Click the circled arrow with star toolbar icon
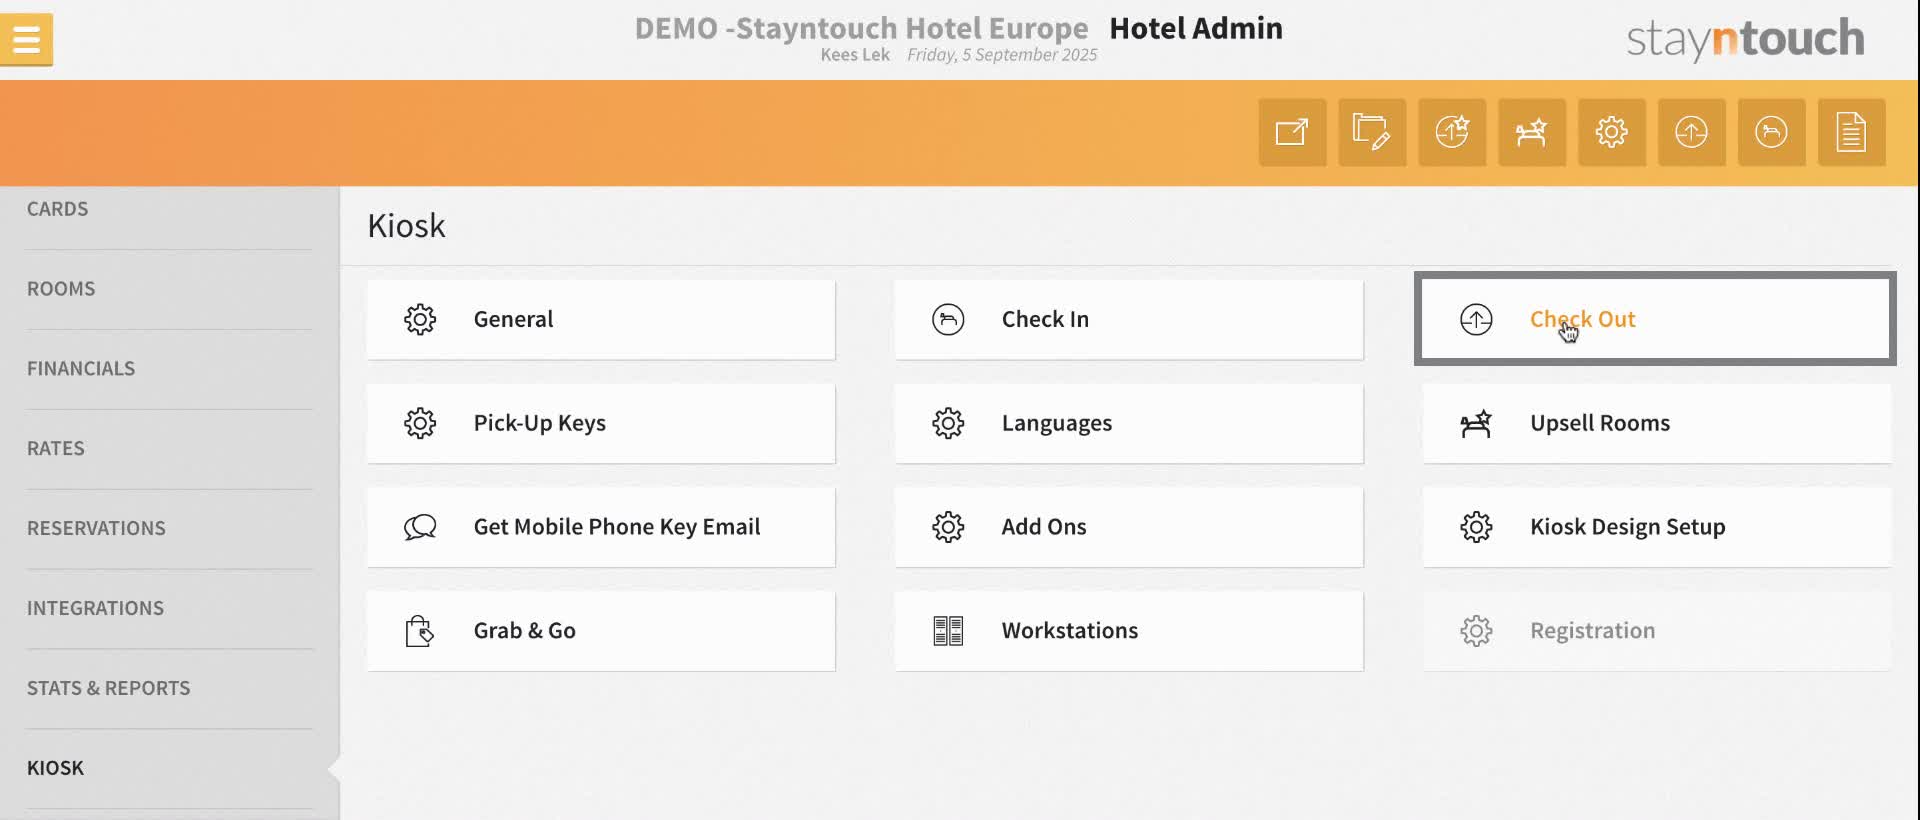 pos(1452,132)
